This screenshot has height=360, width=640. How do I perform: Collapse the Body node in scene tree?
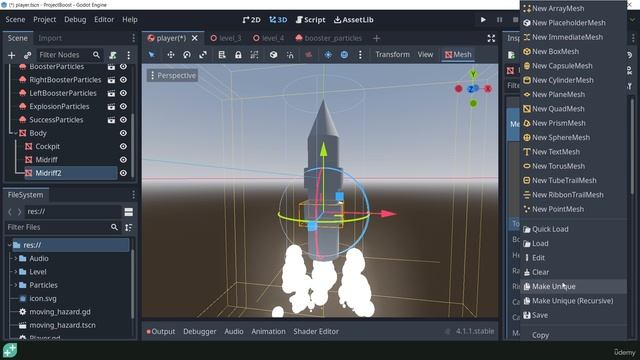pos(16,133)
